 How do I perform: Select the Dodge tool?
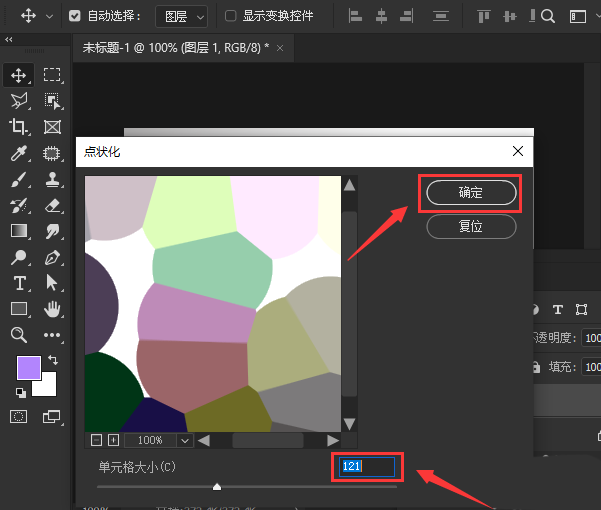pos(18,257)
